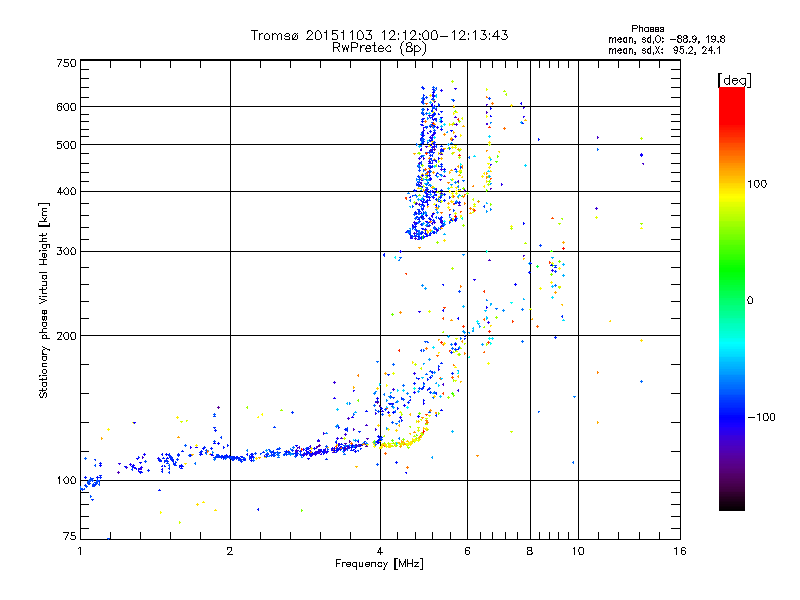Click the y-axis tick '75'

tap(70, 536)
